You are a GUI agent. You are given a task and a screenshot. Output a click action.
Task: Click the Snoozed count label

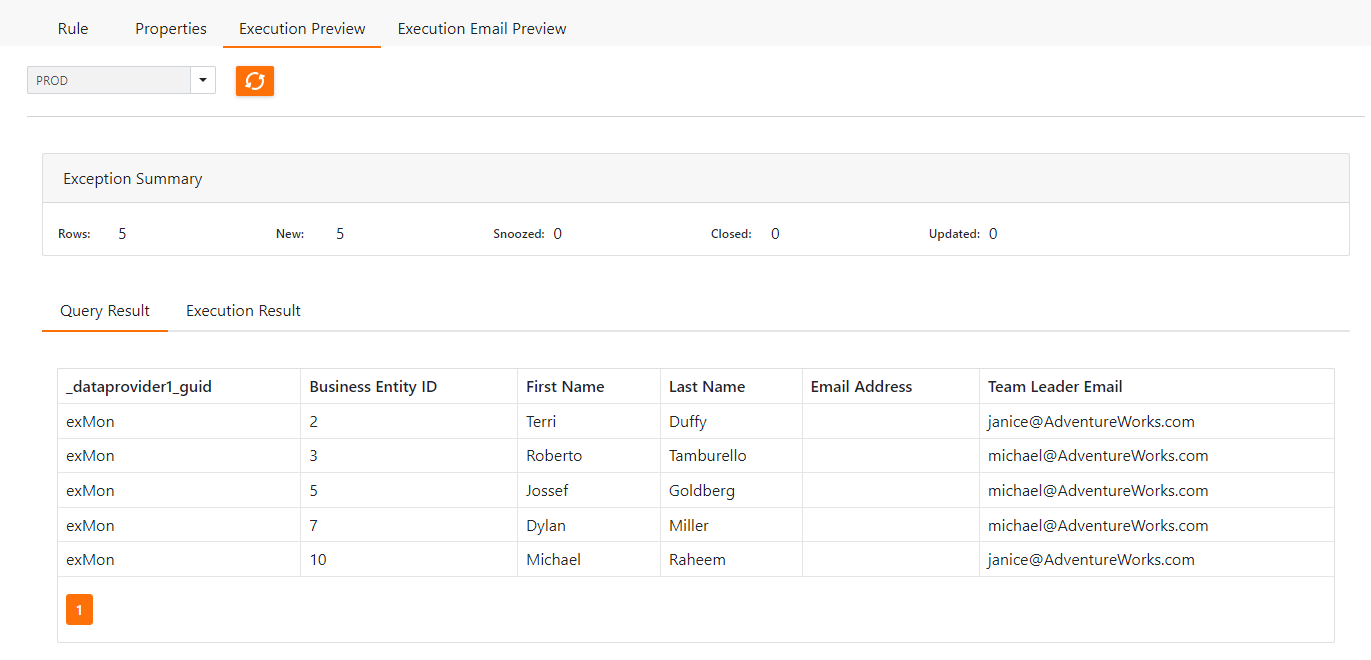click(519, 234)
